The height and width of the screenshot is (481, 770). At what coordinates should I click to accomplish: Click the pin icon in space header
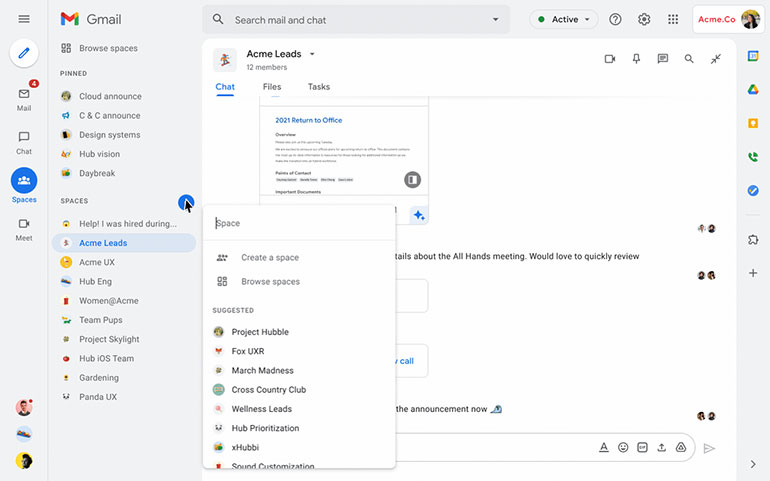636,59
